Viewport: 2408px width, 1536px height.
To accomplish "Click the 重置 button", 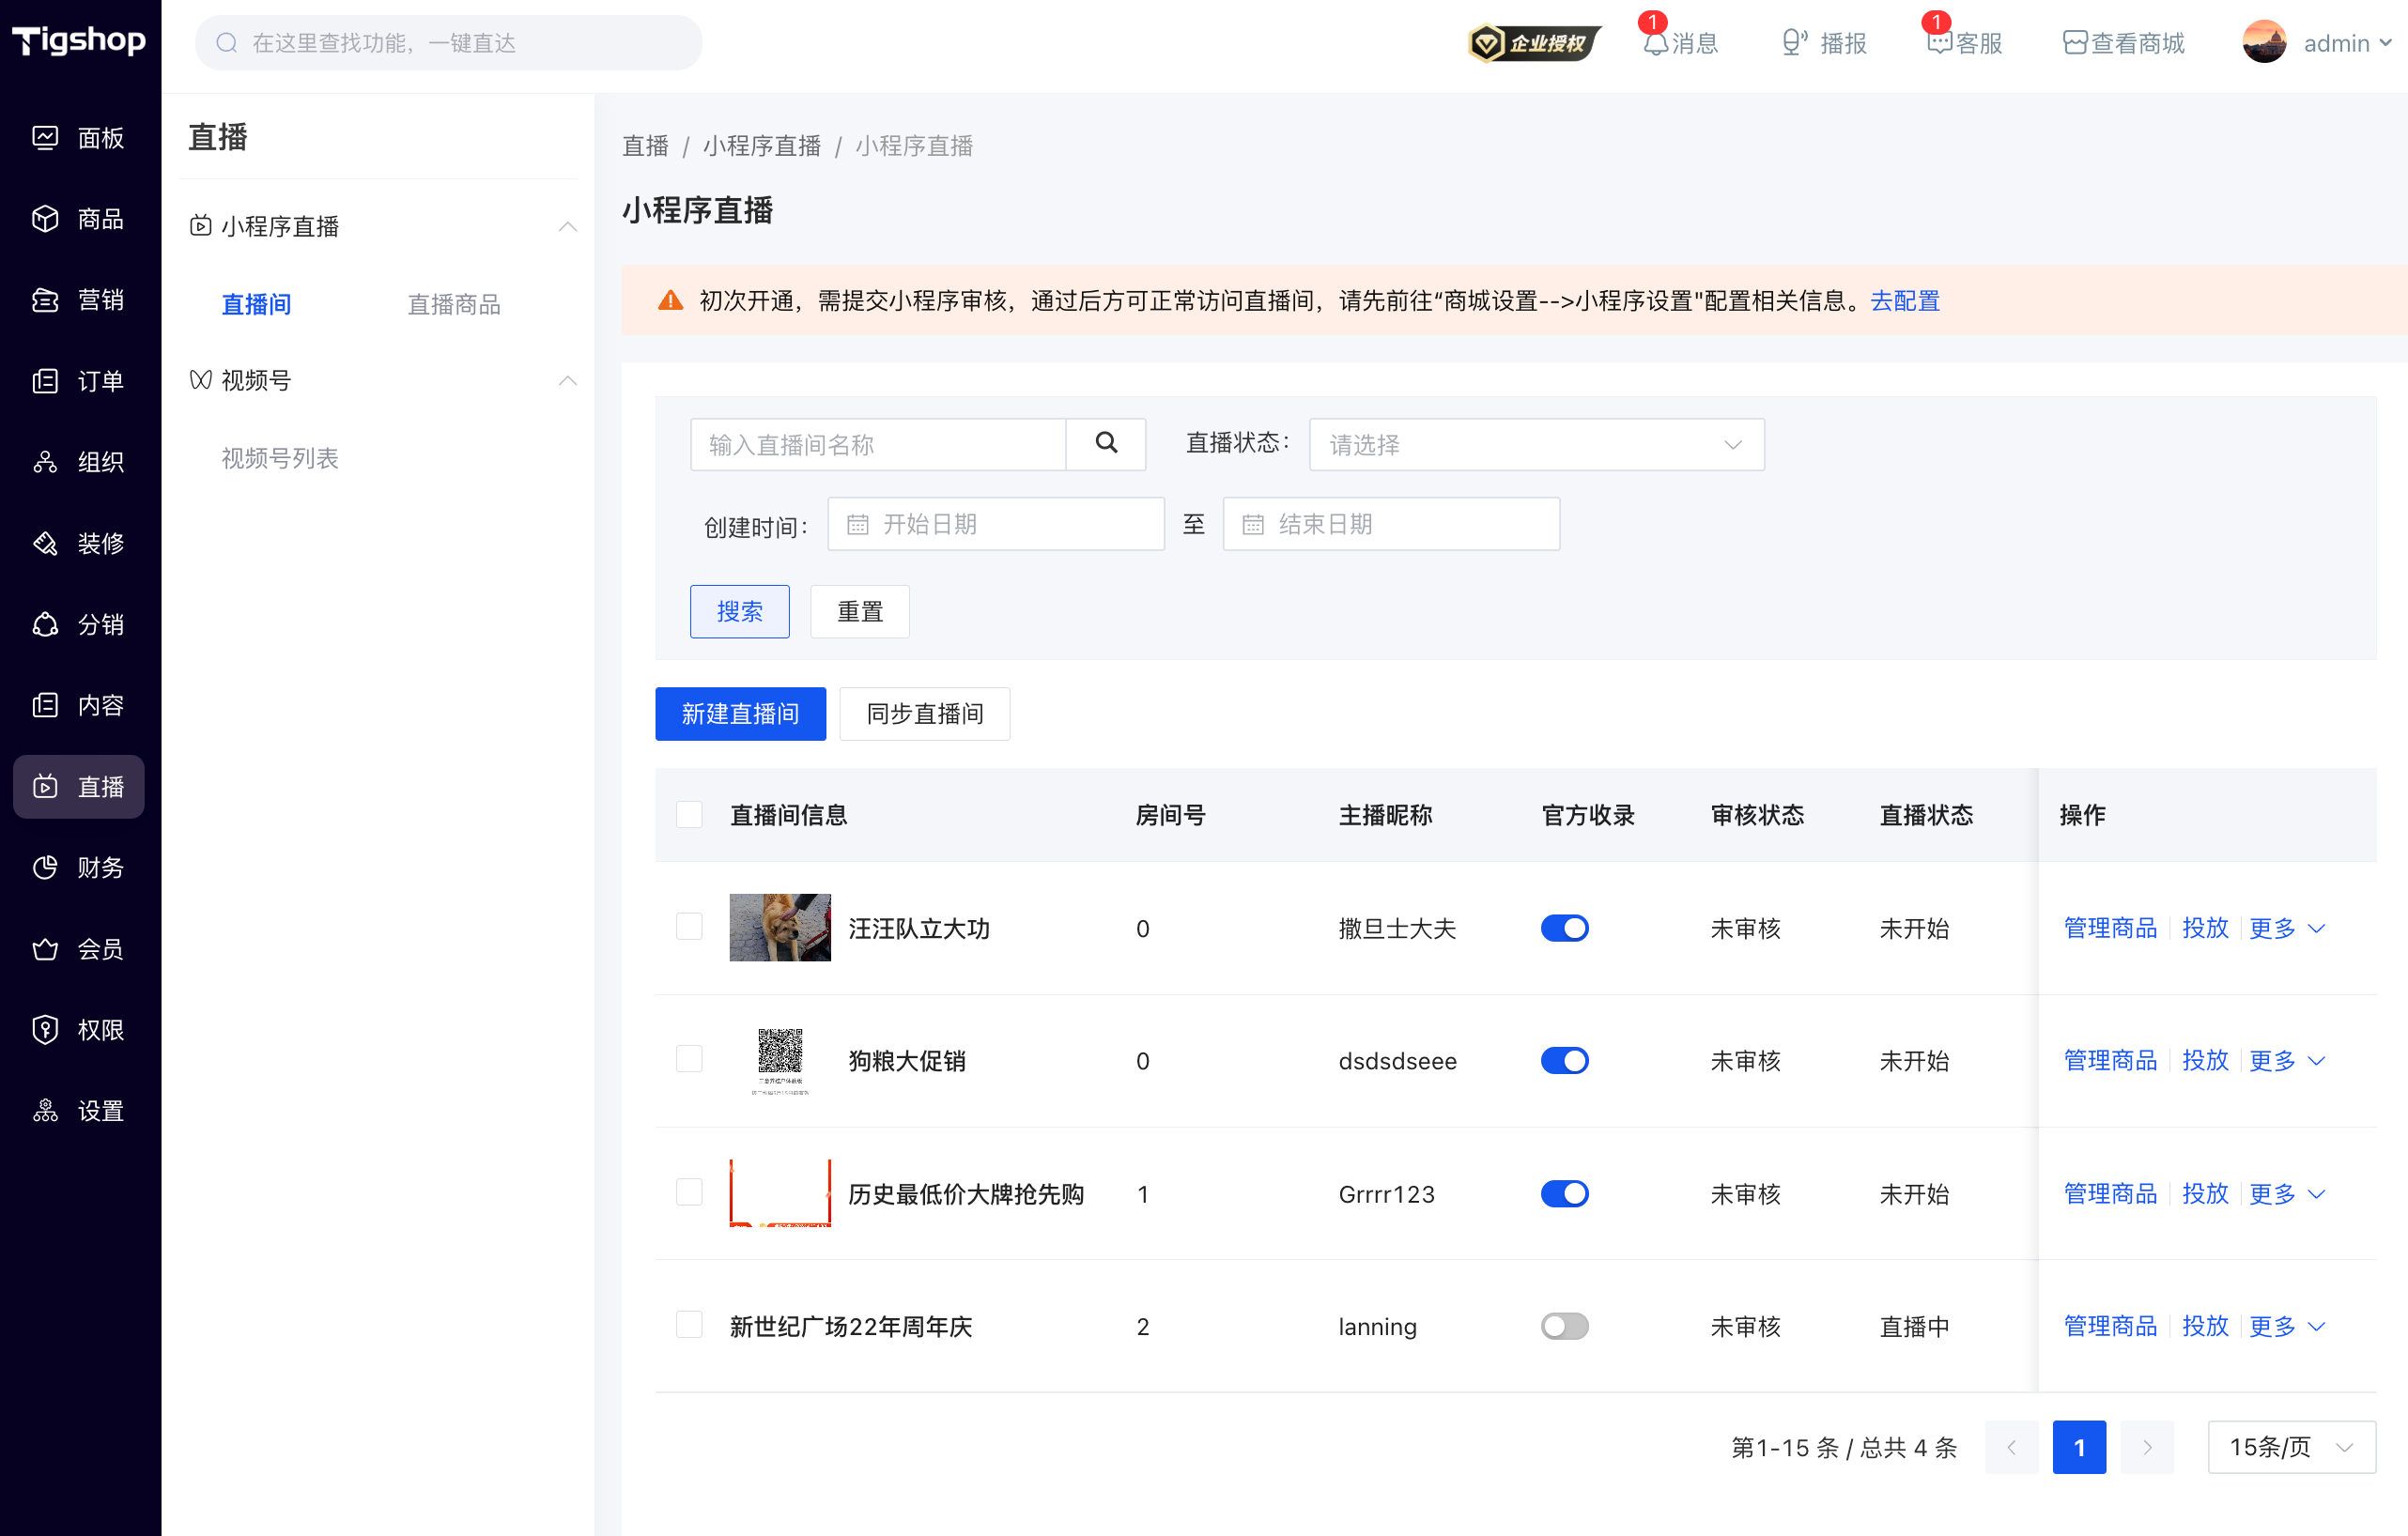I will (859, 611).
